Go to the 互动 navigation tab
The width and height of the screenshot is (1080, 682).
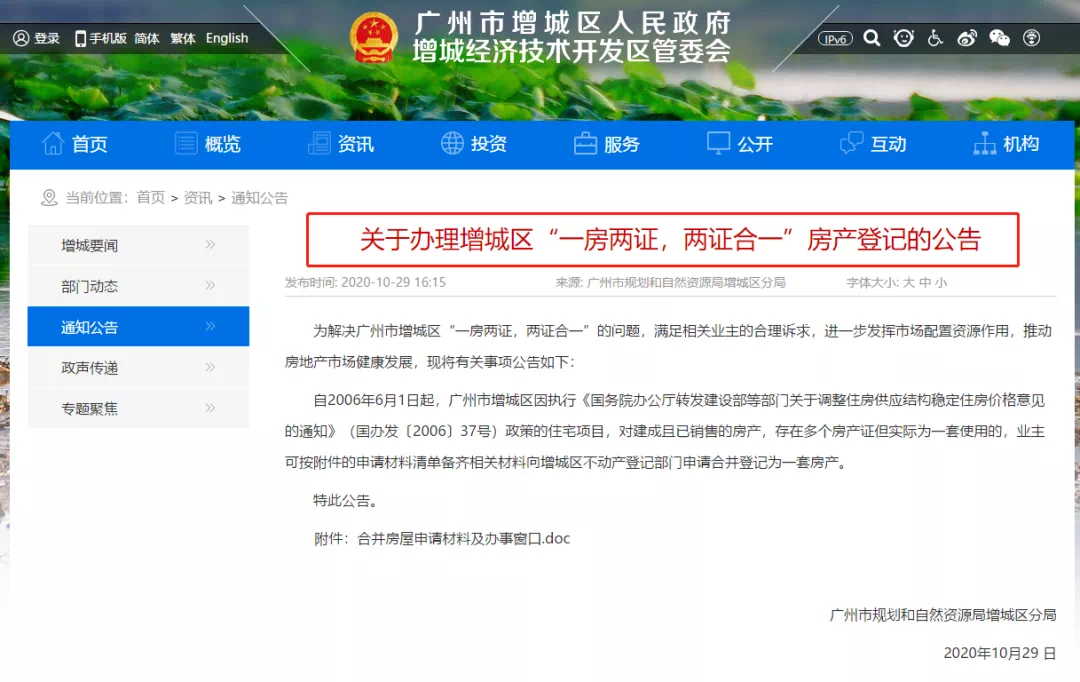click(873, 144)
